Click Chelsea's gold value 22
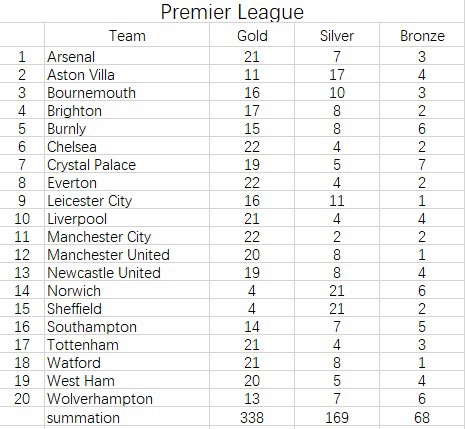Image resolution: width=465 pixels, height=429 pixels. click(252, 146)
